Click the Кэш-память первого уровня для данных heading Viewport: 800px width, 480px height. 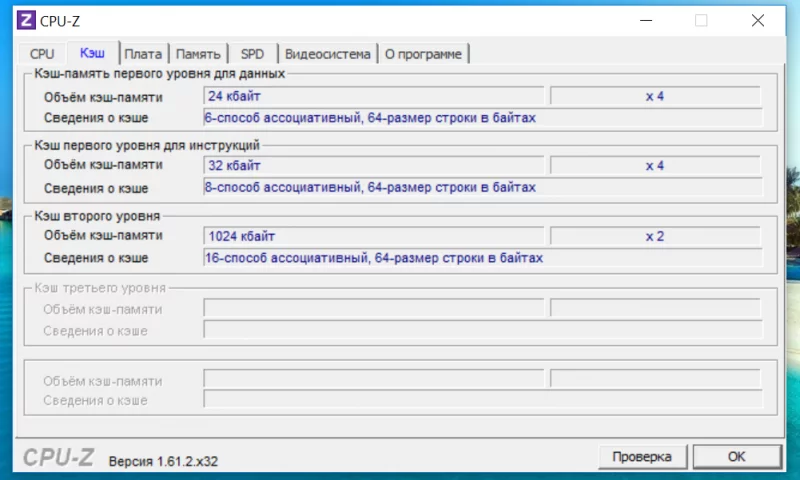(x=159, y=73)
